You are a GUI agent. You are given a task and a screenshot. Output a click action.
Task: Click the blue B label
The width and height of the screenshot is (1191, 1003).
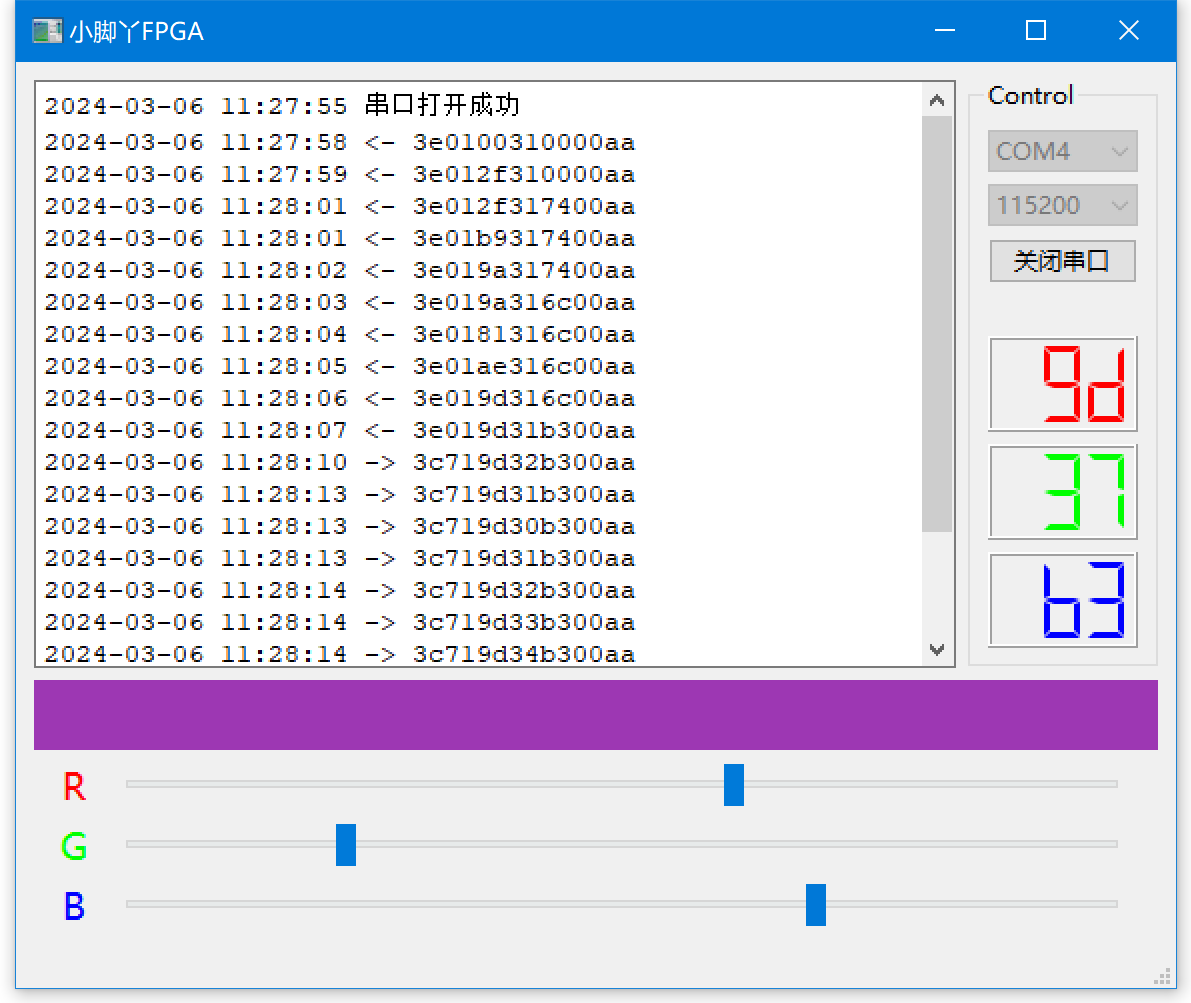pyautogui.click(x=74, y=906)
